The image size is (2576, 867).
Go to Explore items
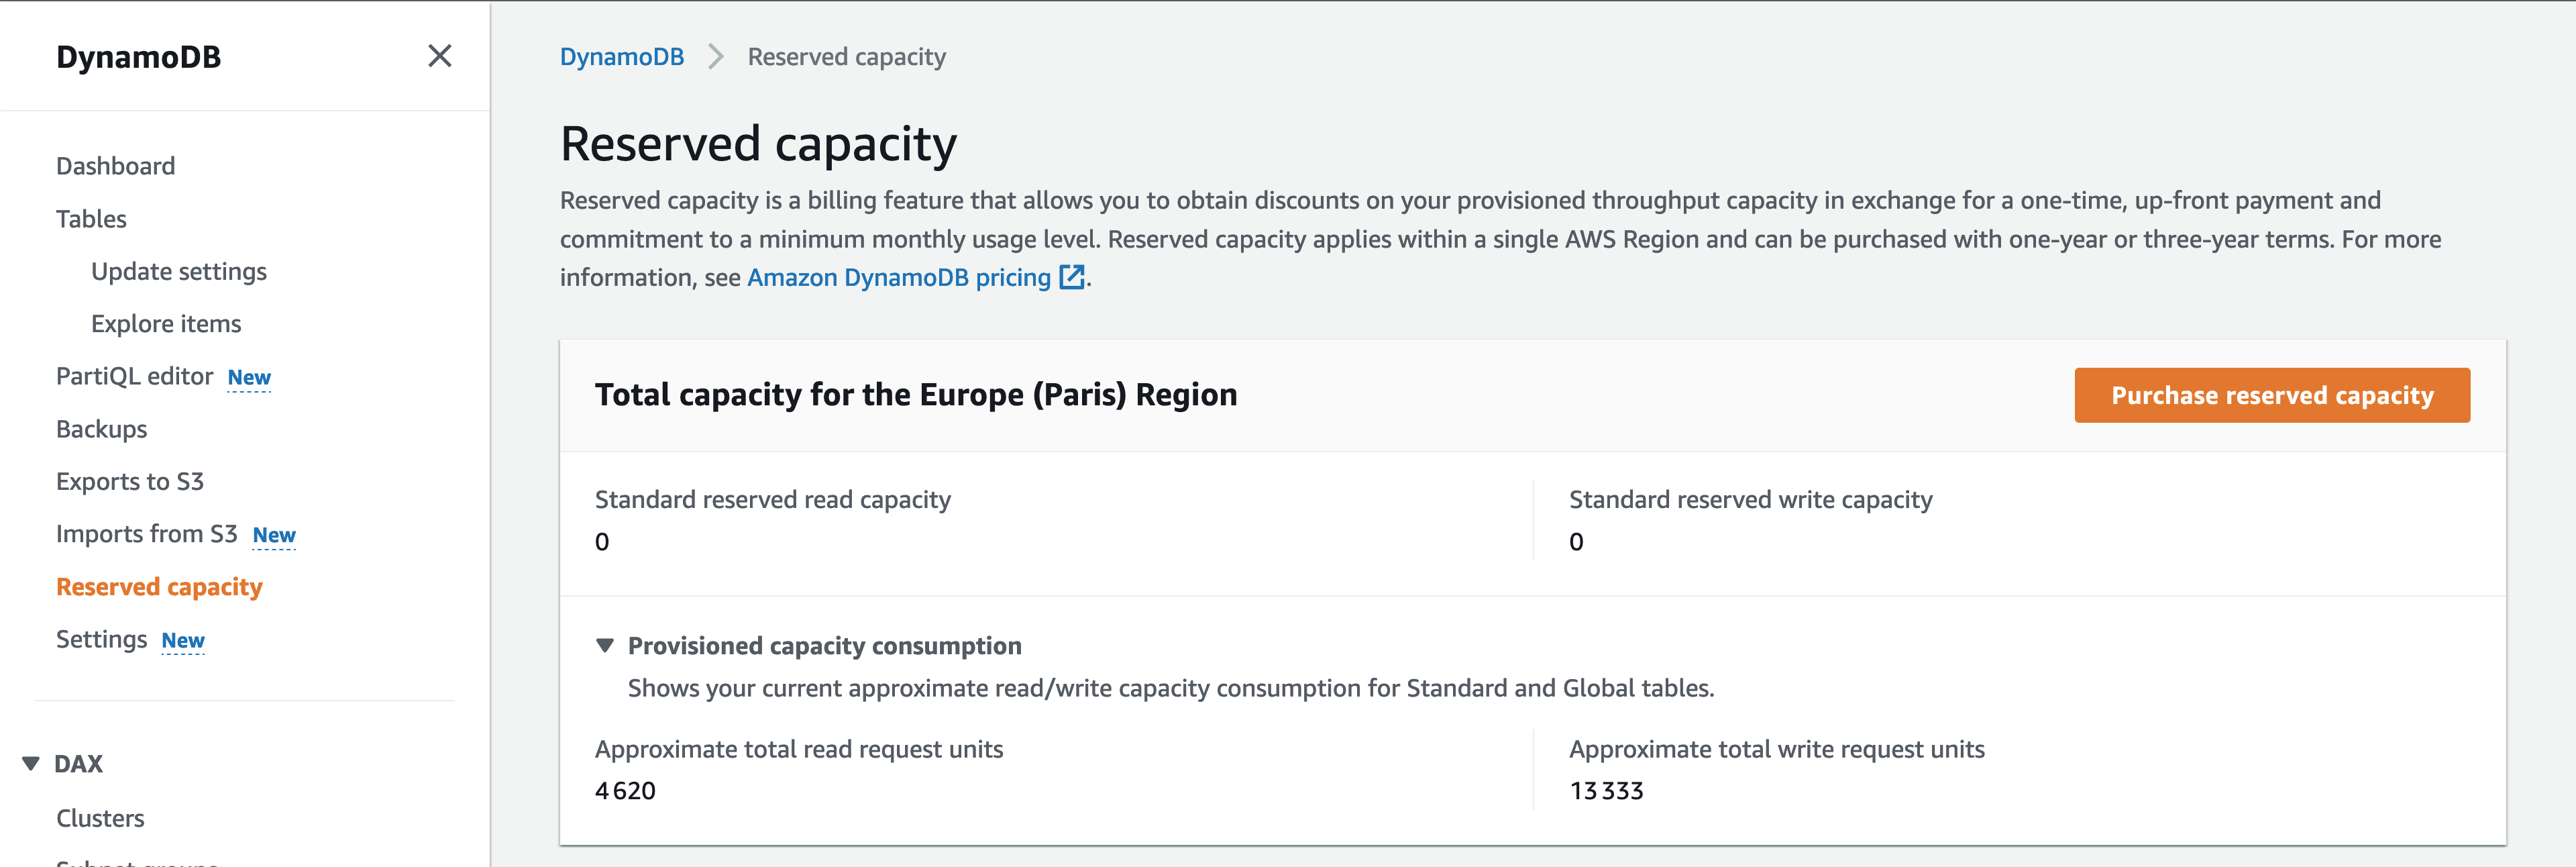(166, 323)
